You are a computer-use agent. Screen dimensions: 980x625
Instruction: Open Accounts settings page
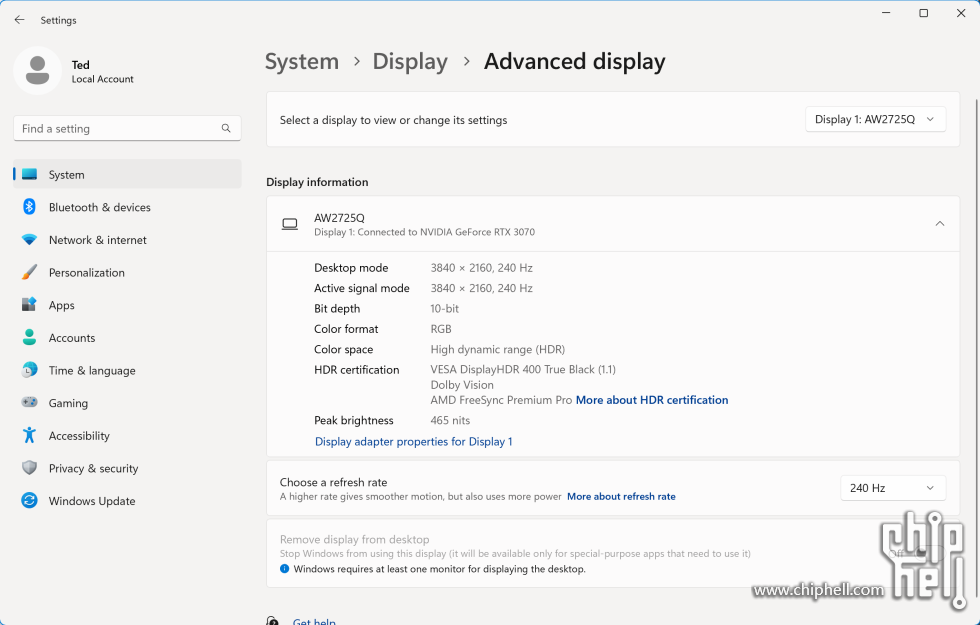click(x=128, y=338)
